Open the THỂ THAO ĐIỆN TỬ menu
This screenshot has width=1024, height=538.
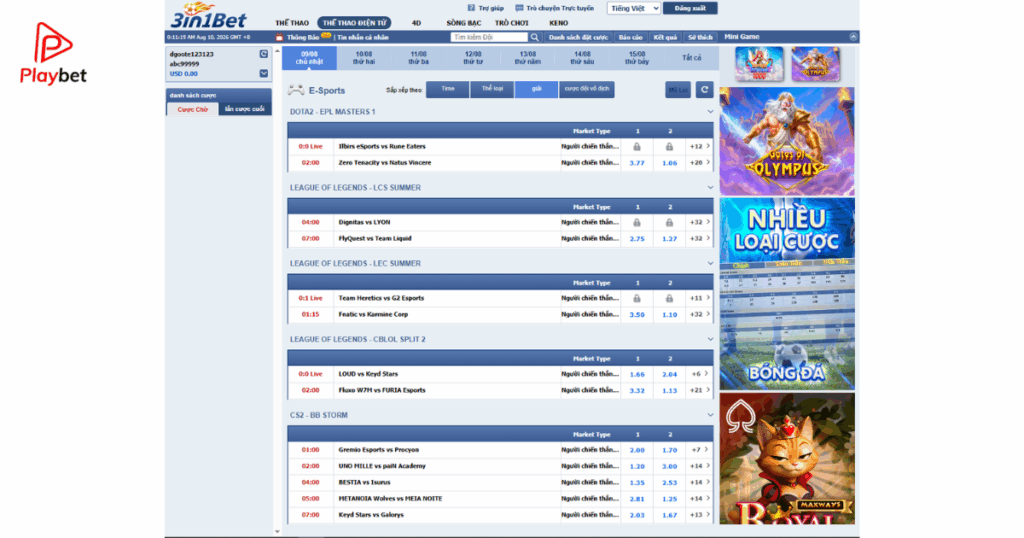(355, 23)
